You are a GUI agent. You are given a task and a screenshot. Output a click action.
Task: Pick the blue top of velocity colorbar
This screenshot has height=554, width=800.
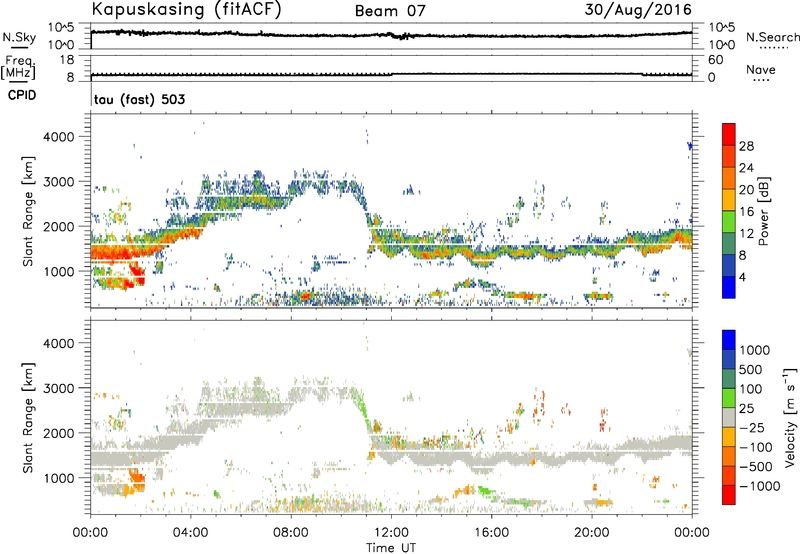tap(729, 340)
